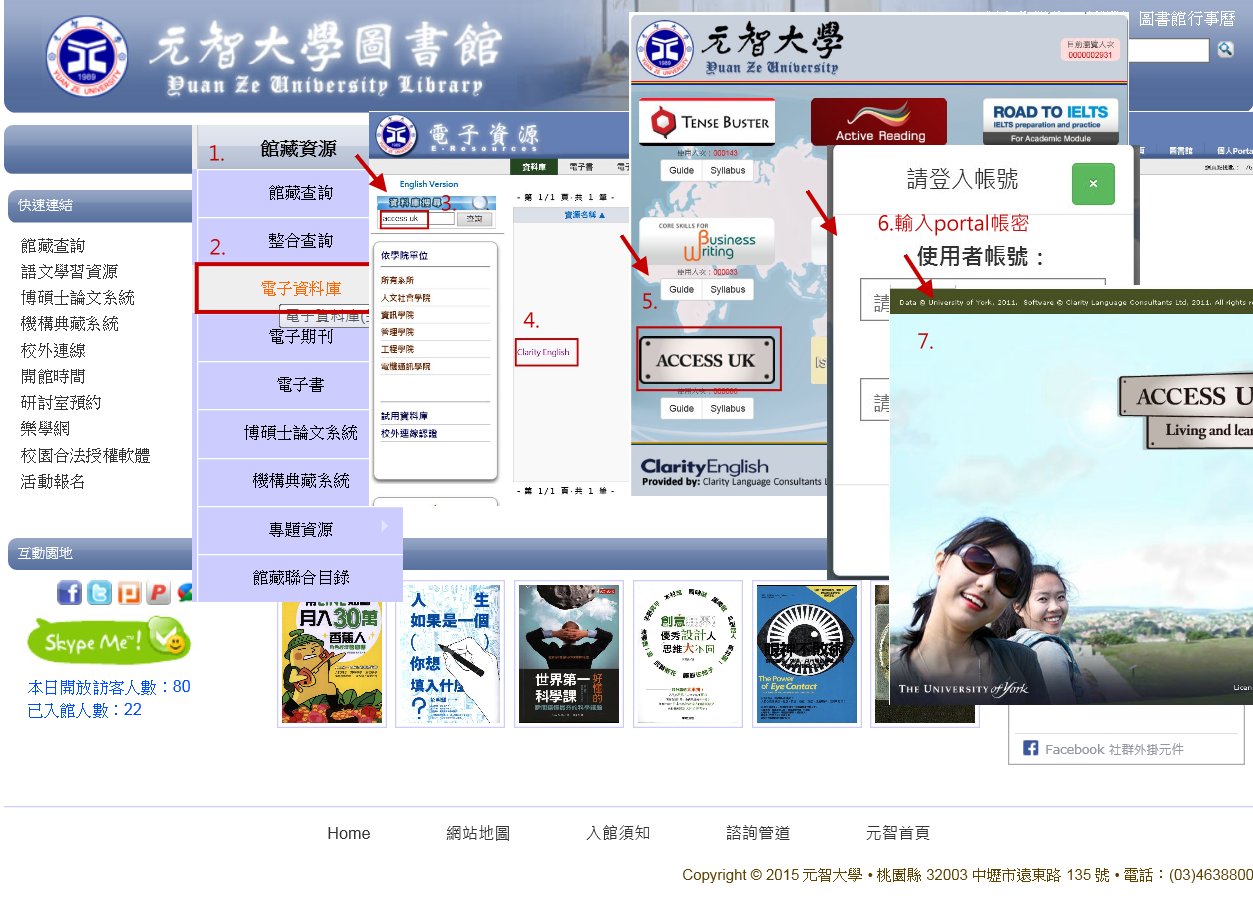Close the login dialog with green × button
The height and width of the screenshot is (904, 1253).
[x=1093, y=184]
